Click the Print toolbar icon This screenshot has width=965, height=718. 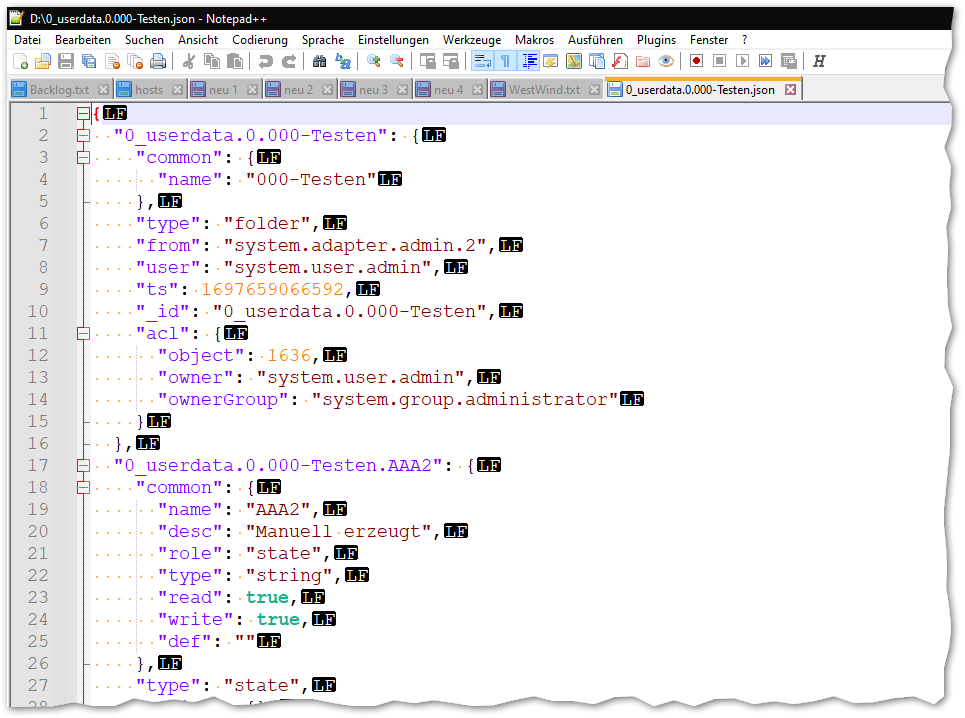point(158,62)
